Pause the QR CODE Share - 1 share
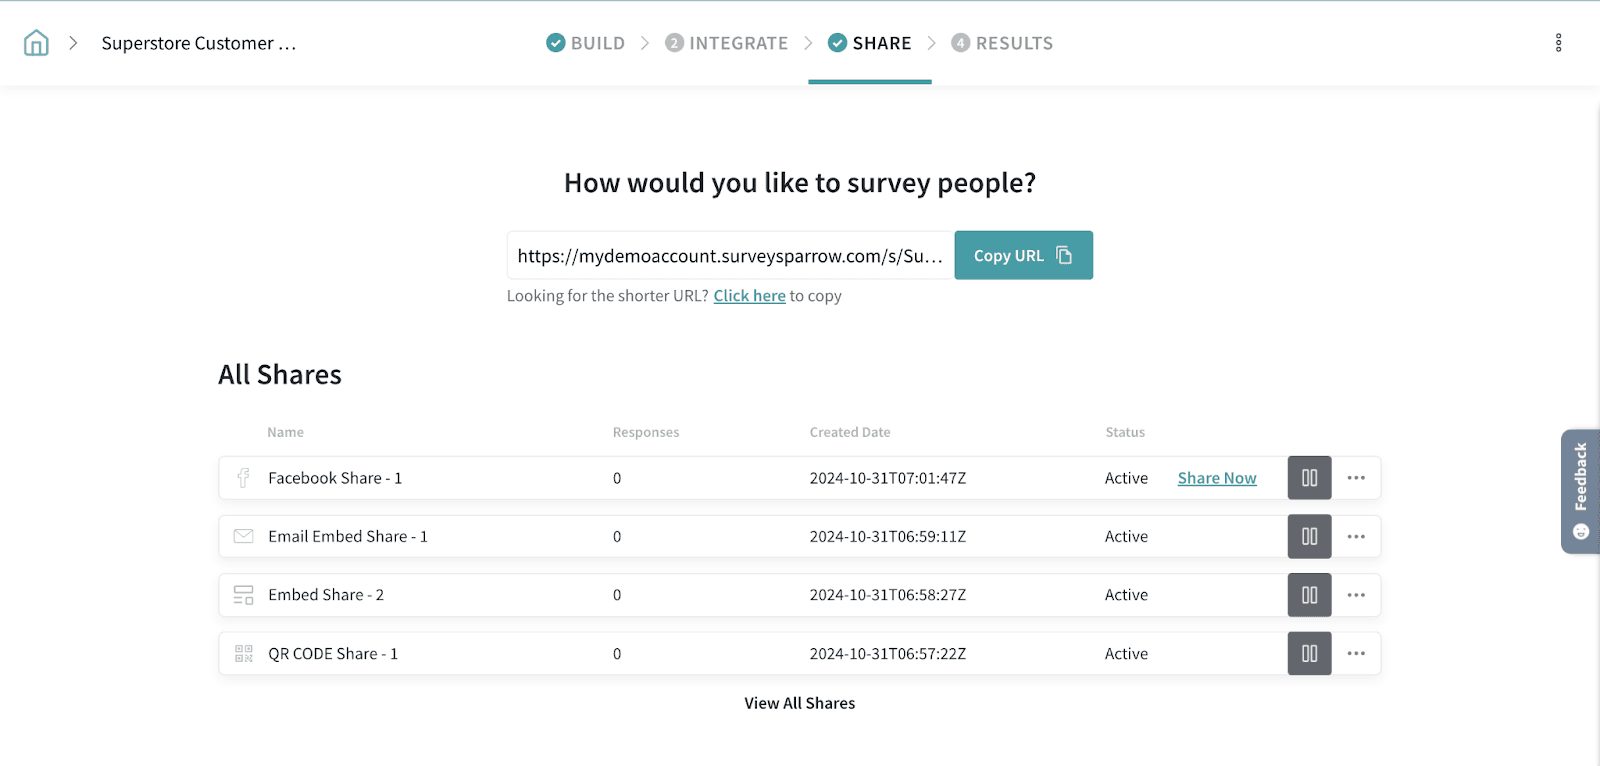Viewport: 1600px width, 766px height. [x=1309, y=654]
